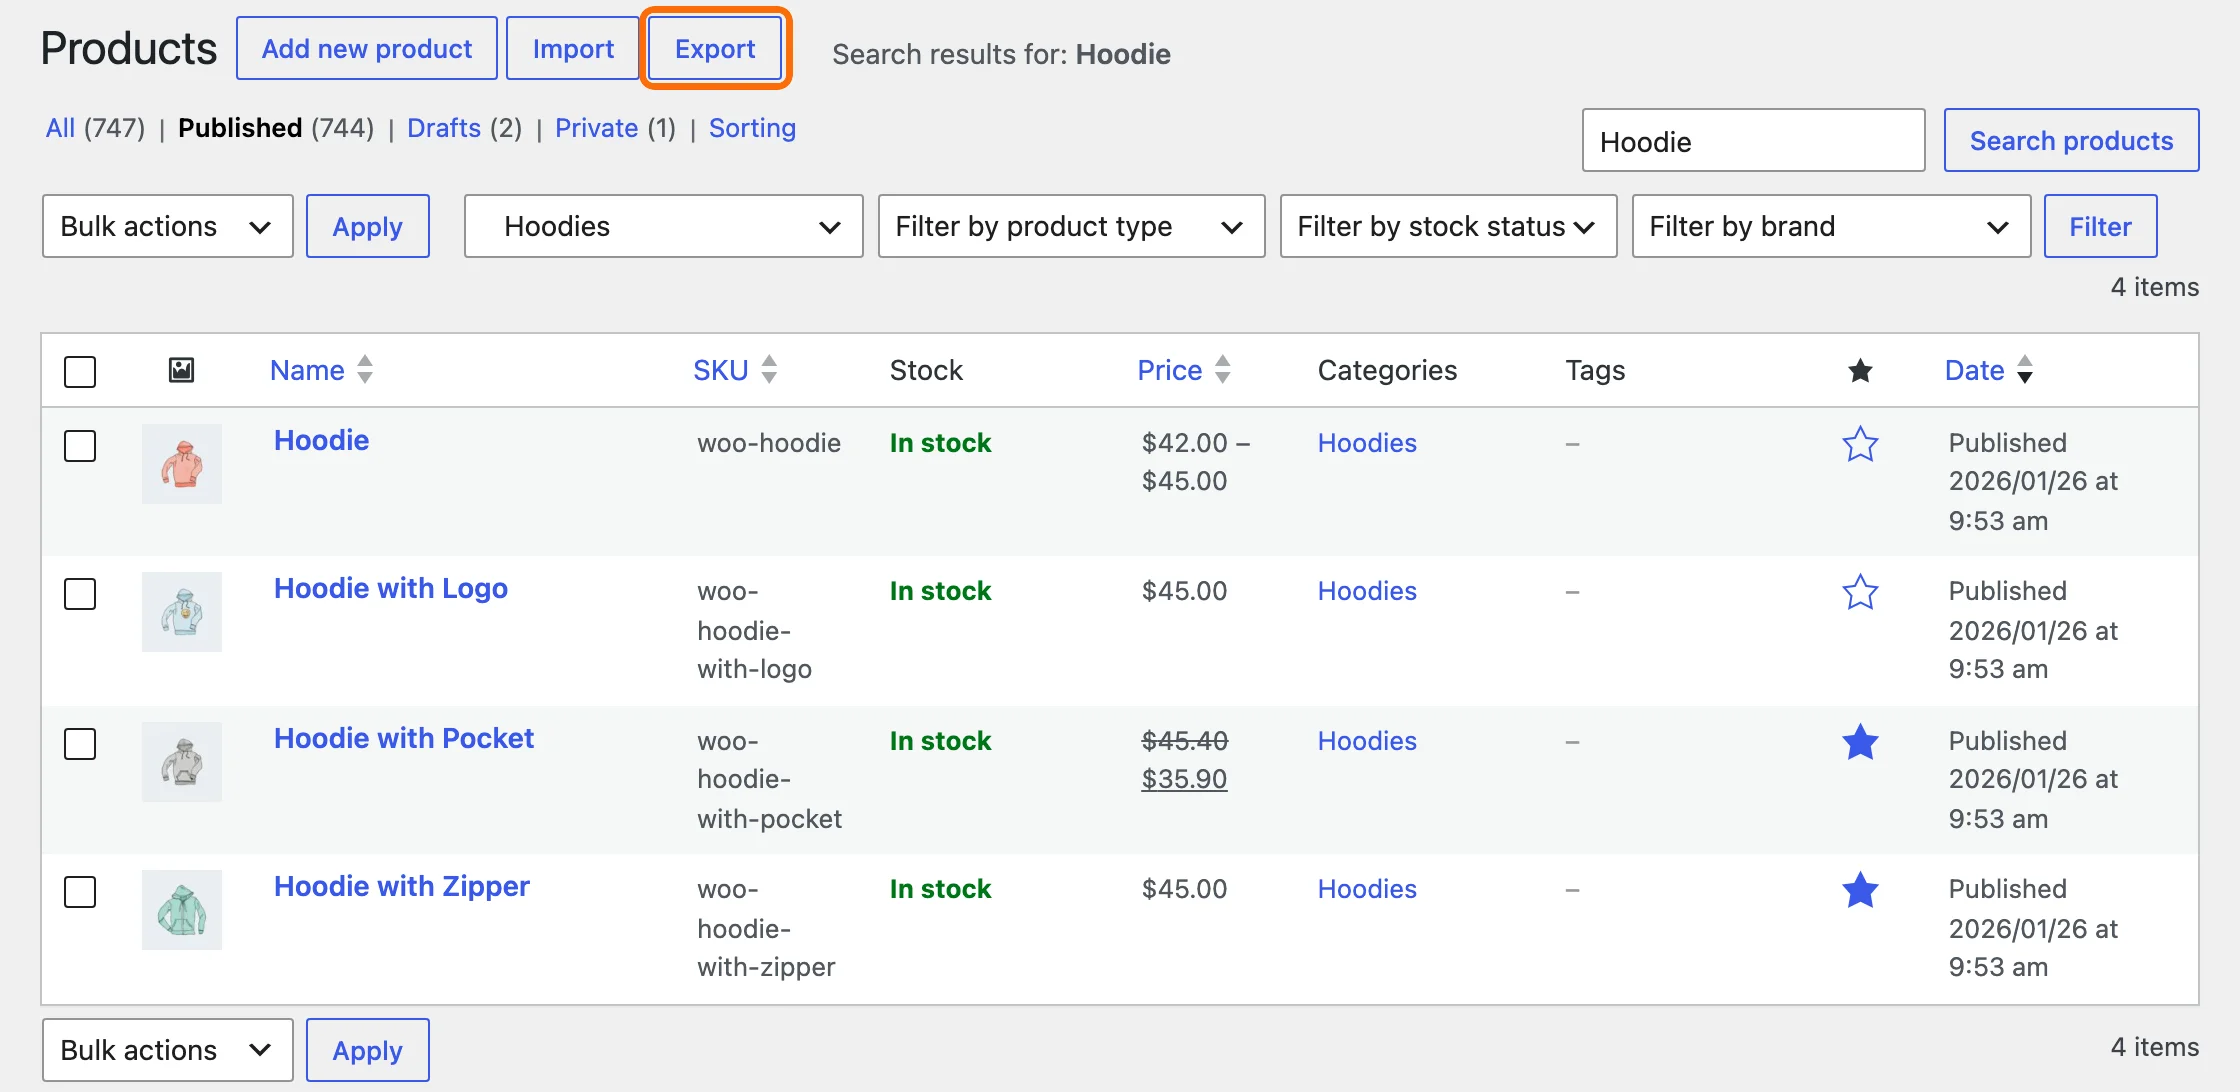This screenshot has height=1092, width=2240.
Task: Select the Hoodie with Logo checkbox
Action: click(80, 594)
